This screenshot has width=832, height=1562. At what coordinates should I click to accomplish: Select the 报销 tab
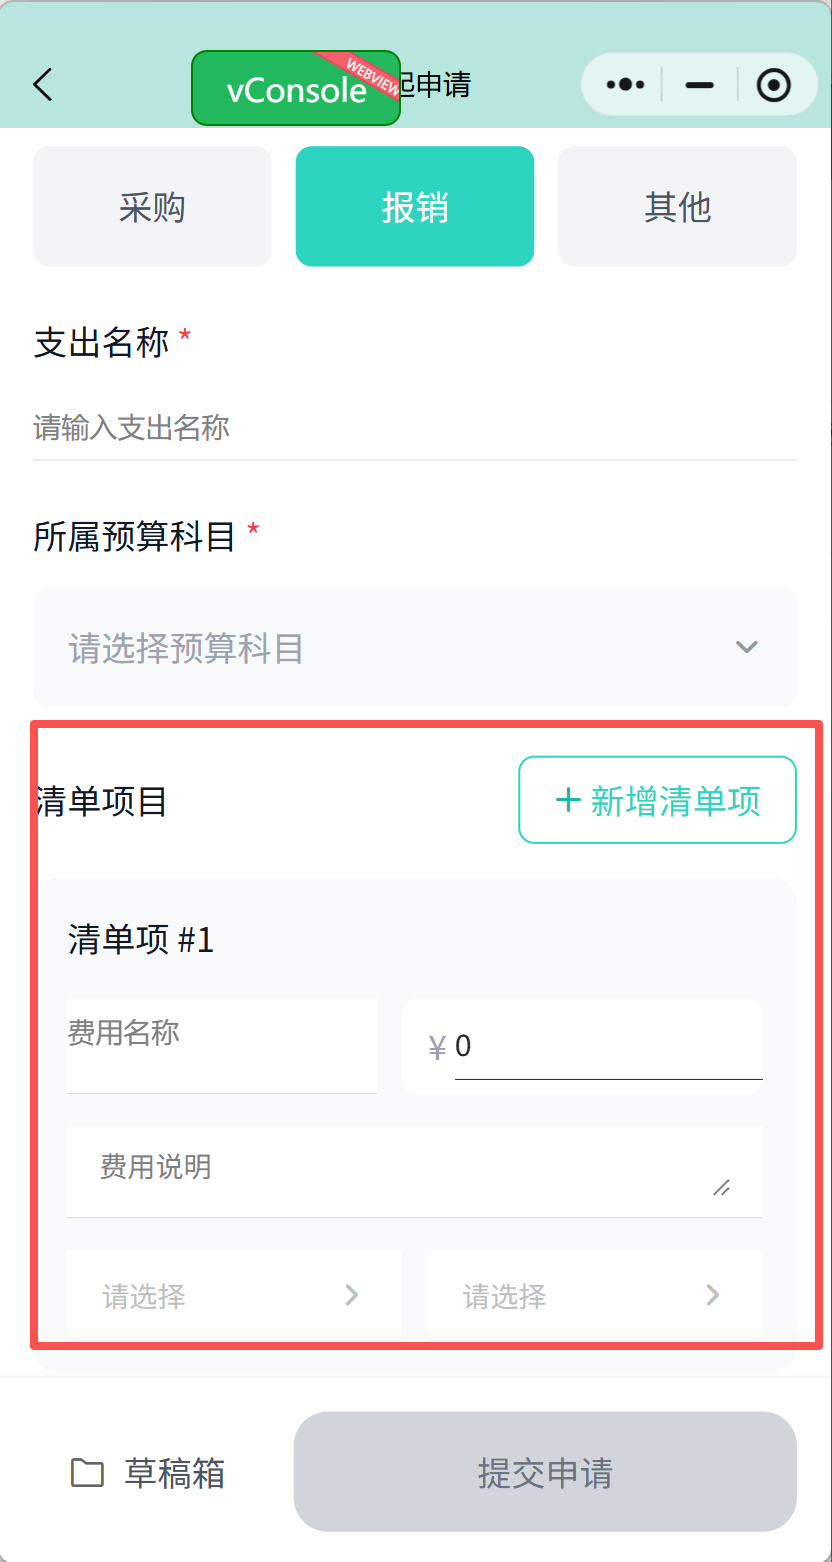coord(414,206)
